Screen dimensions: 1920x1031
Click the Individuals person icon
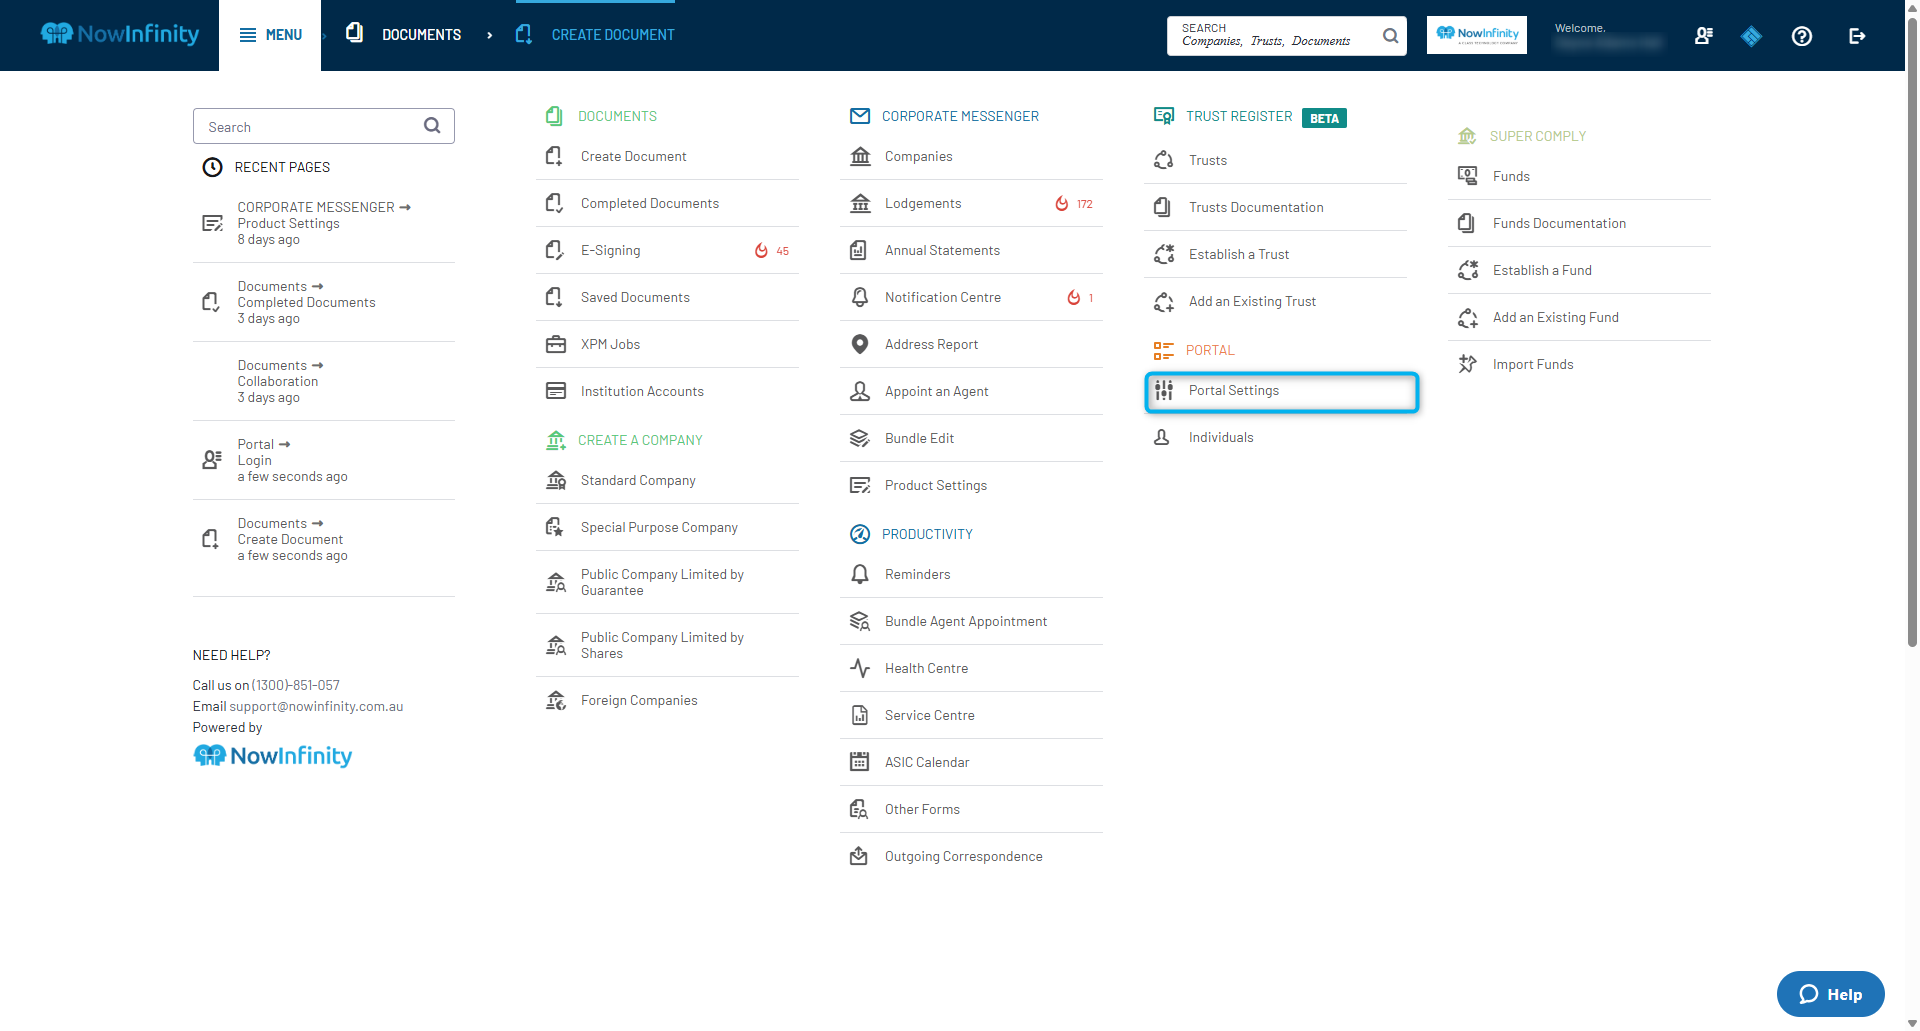tap(1162, 437)
